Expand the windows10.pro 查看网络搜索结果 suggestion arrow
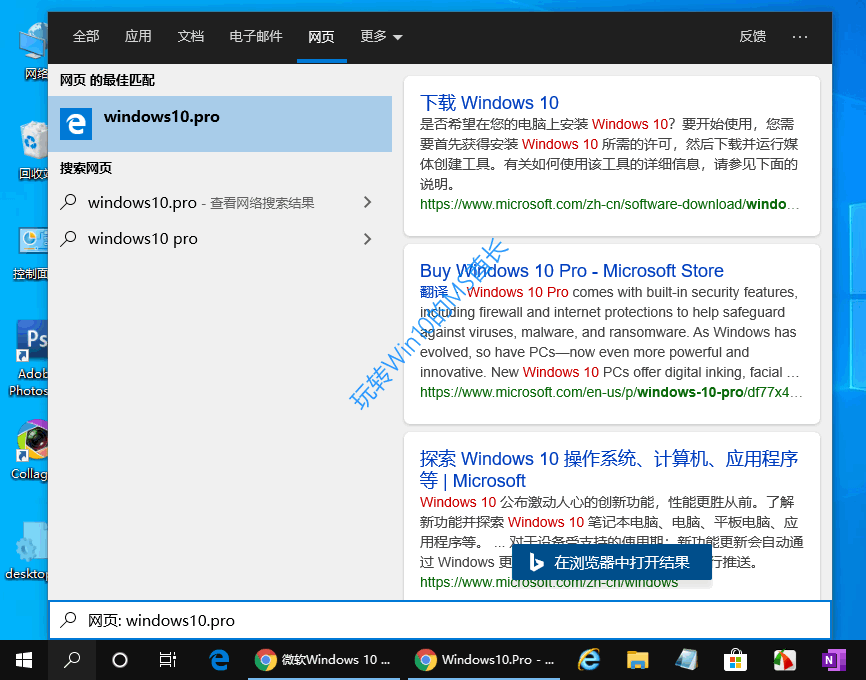 pos(368,203)
